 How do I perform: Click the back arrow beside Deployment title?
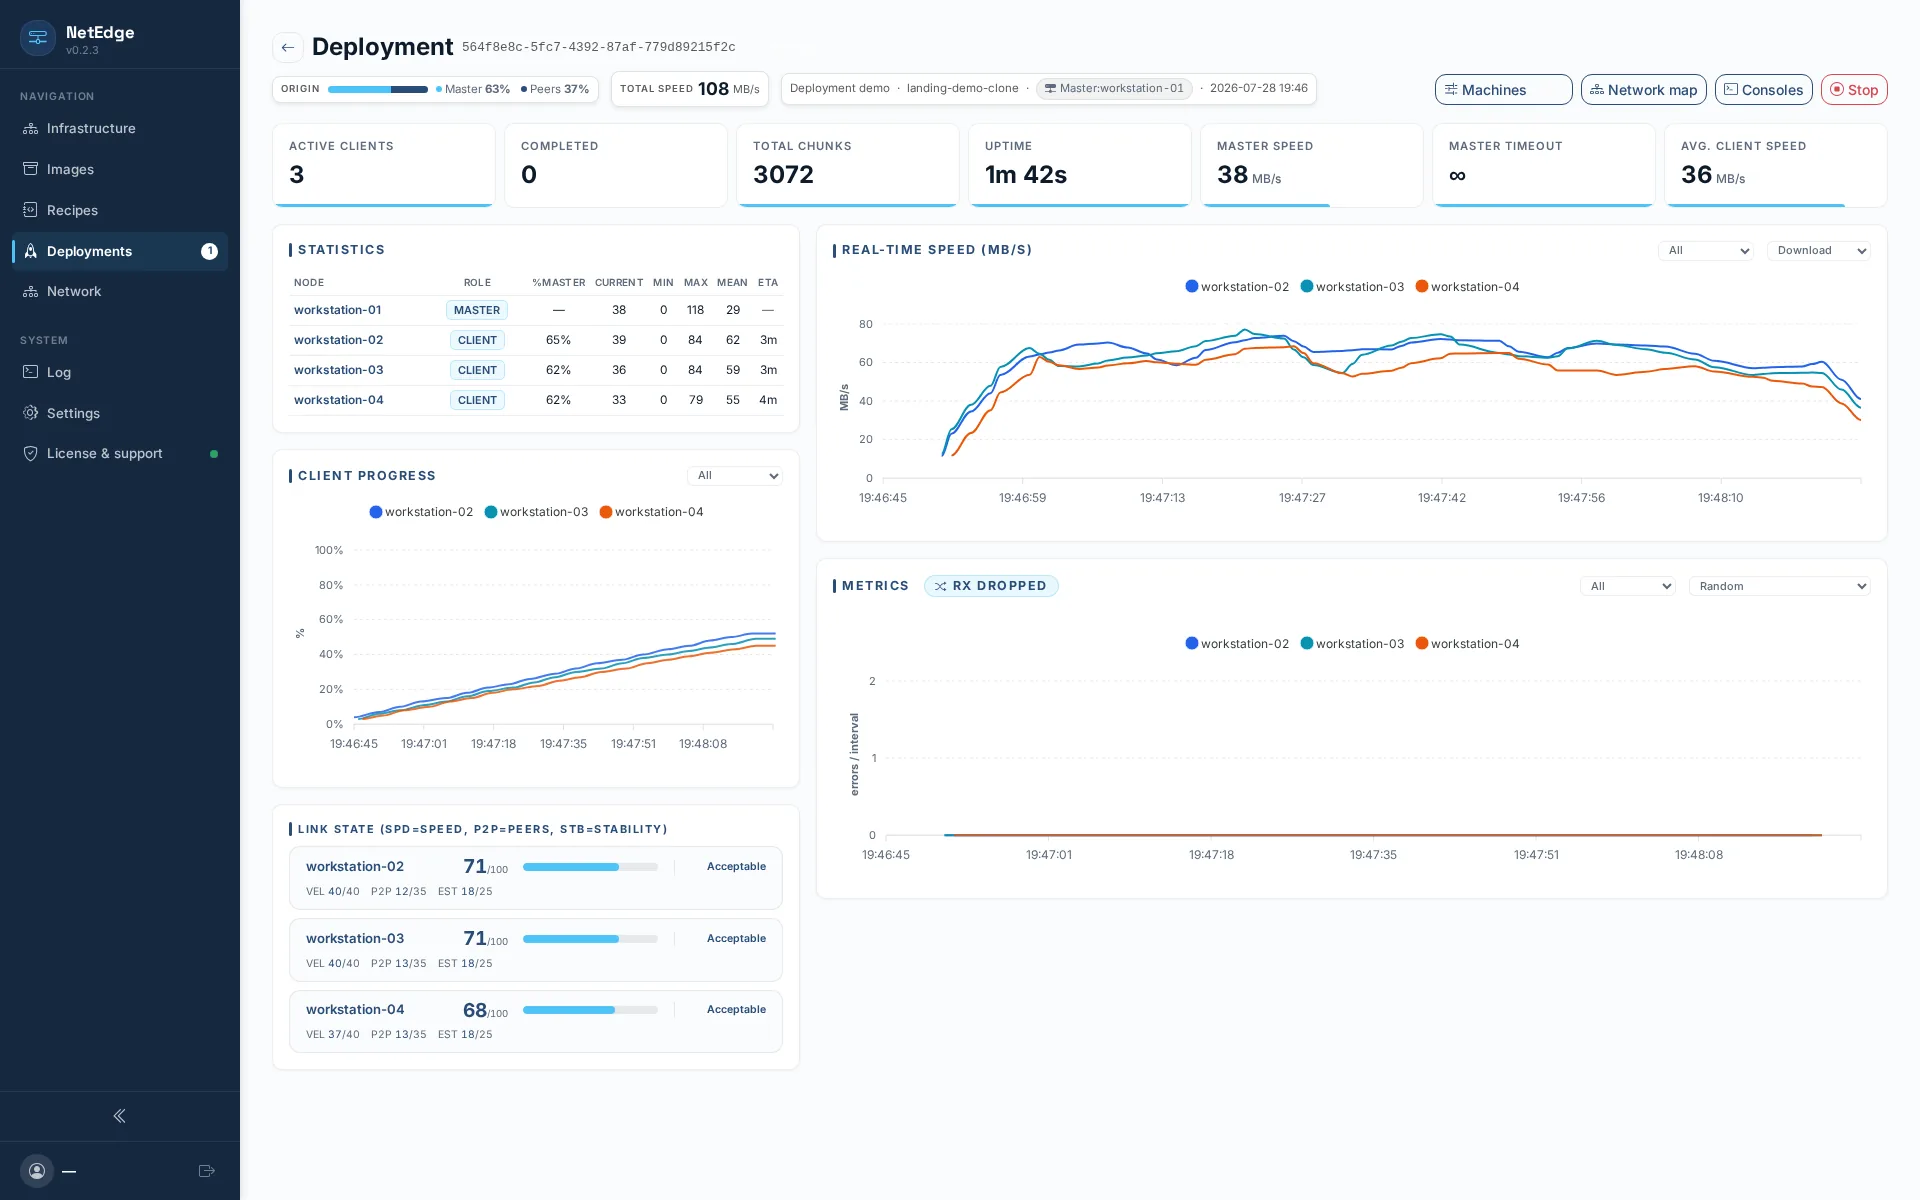pyautogui.click(x=288, y=47)
